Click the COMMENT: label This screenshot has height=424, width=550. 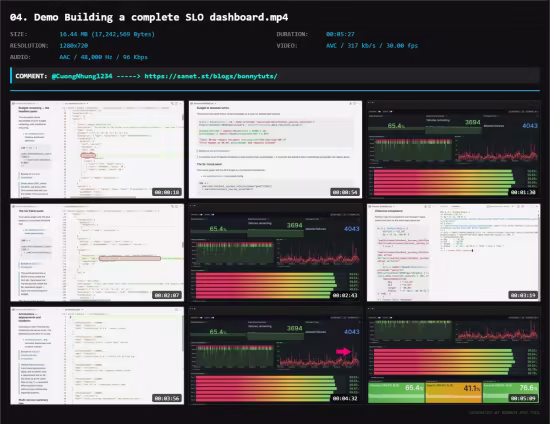[31, 76]
